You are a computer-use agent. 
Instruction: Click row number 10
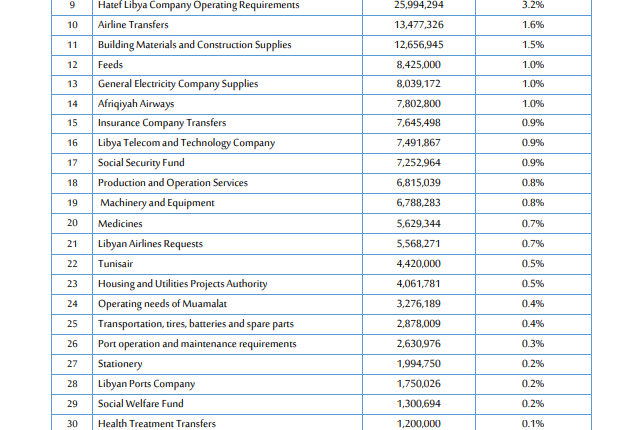pos(72,25)
